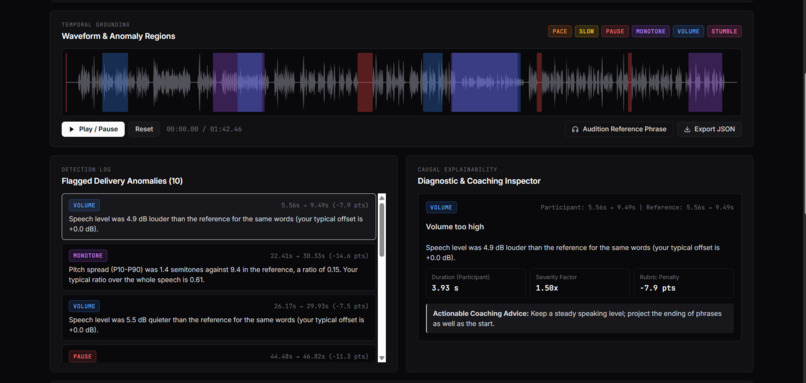Toggle the PAUSE legend tag
The height and width of the screenshot is (383, 806).
[615, 31]
